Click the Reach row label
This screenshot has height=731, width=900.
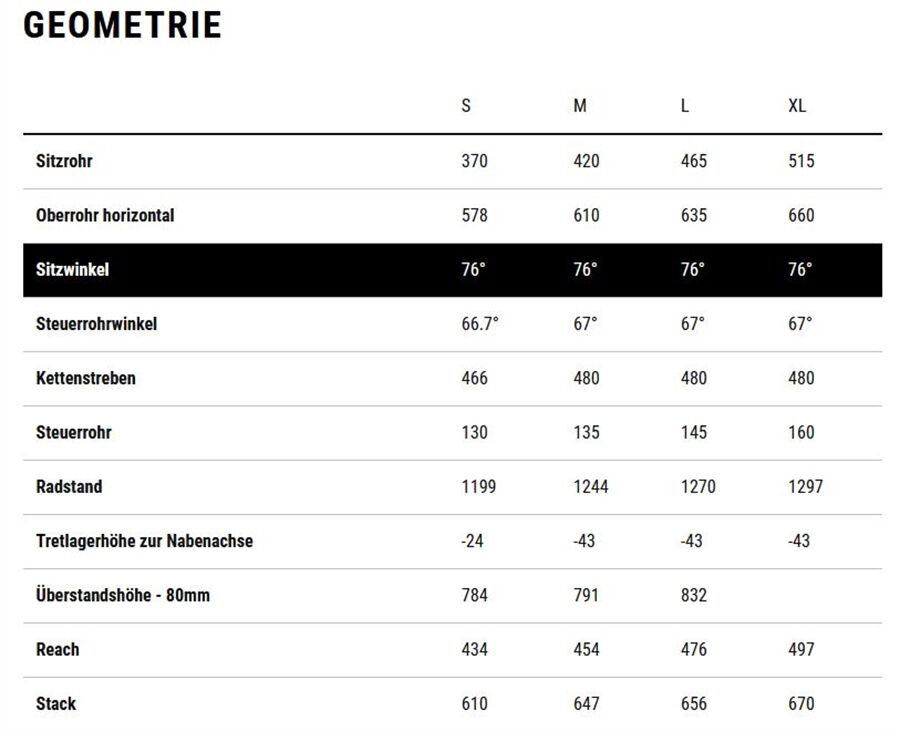click(x=58, y=650)
